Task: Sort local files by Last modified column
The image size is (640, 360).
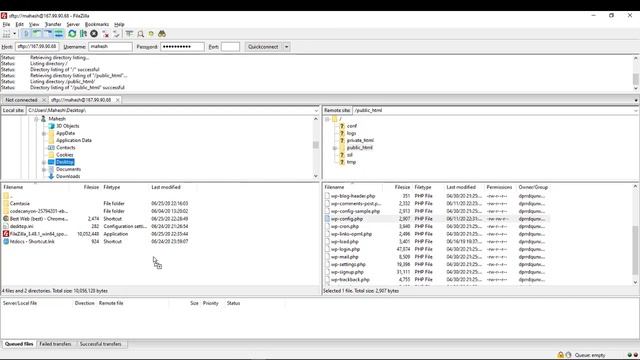Action: (166, 187)
